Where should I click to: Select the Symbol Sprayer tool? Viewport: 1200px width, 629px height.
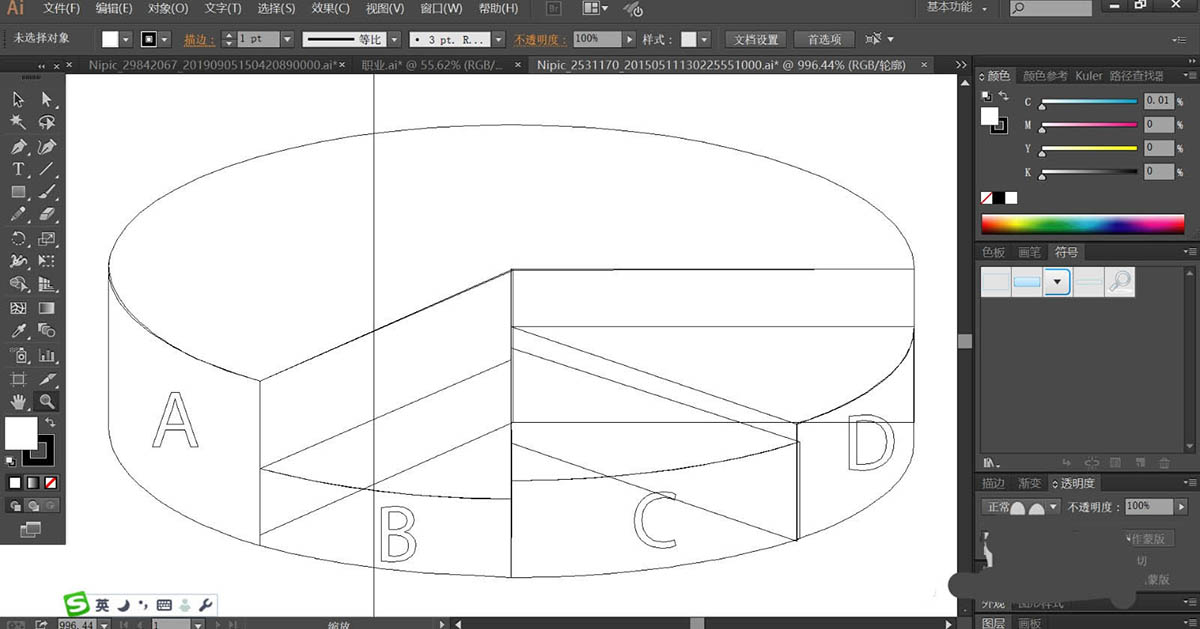coord(18,355)
